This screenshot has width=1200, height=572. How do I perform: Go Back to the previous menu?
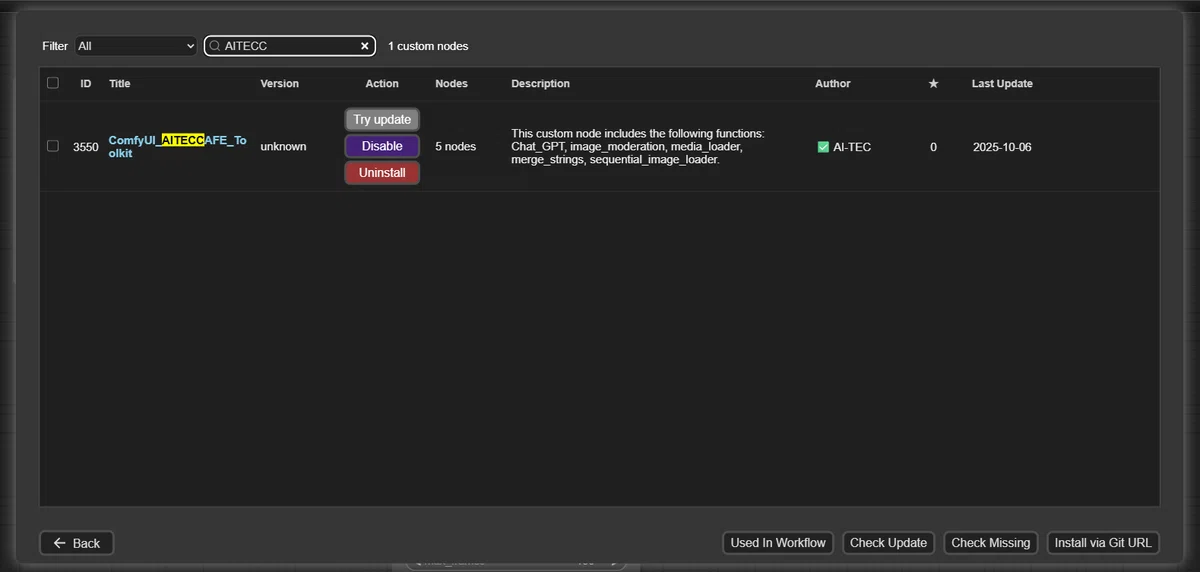coord(77,543)
